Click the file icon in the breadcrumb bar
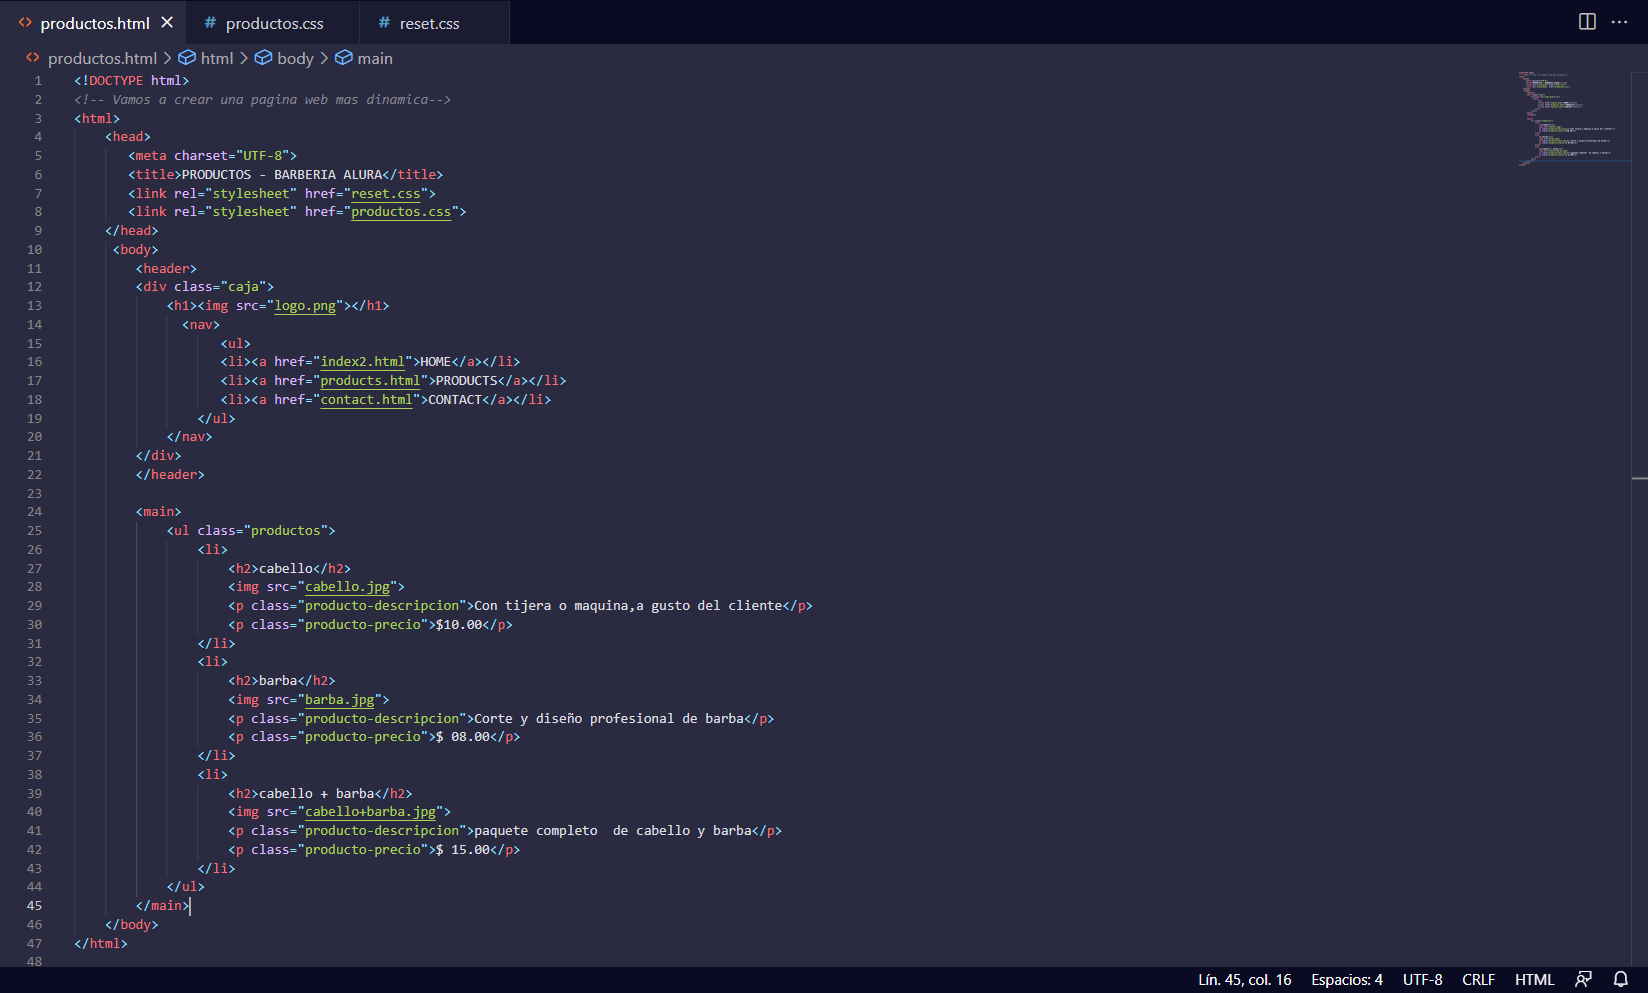Screen dimensions: 1648x993 click(x=33, y=58)
